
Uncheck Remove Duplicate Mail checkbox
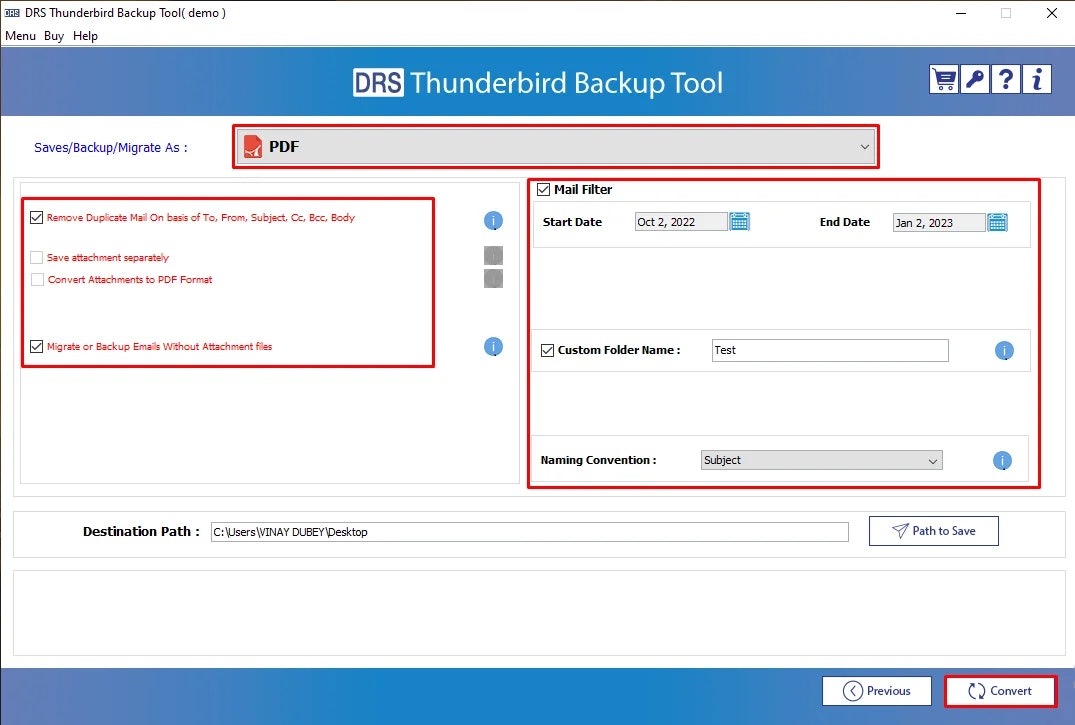(36, 217)
